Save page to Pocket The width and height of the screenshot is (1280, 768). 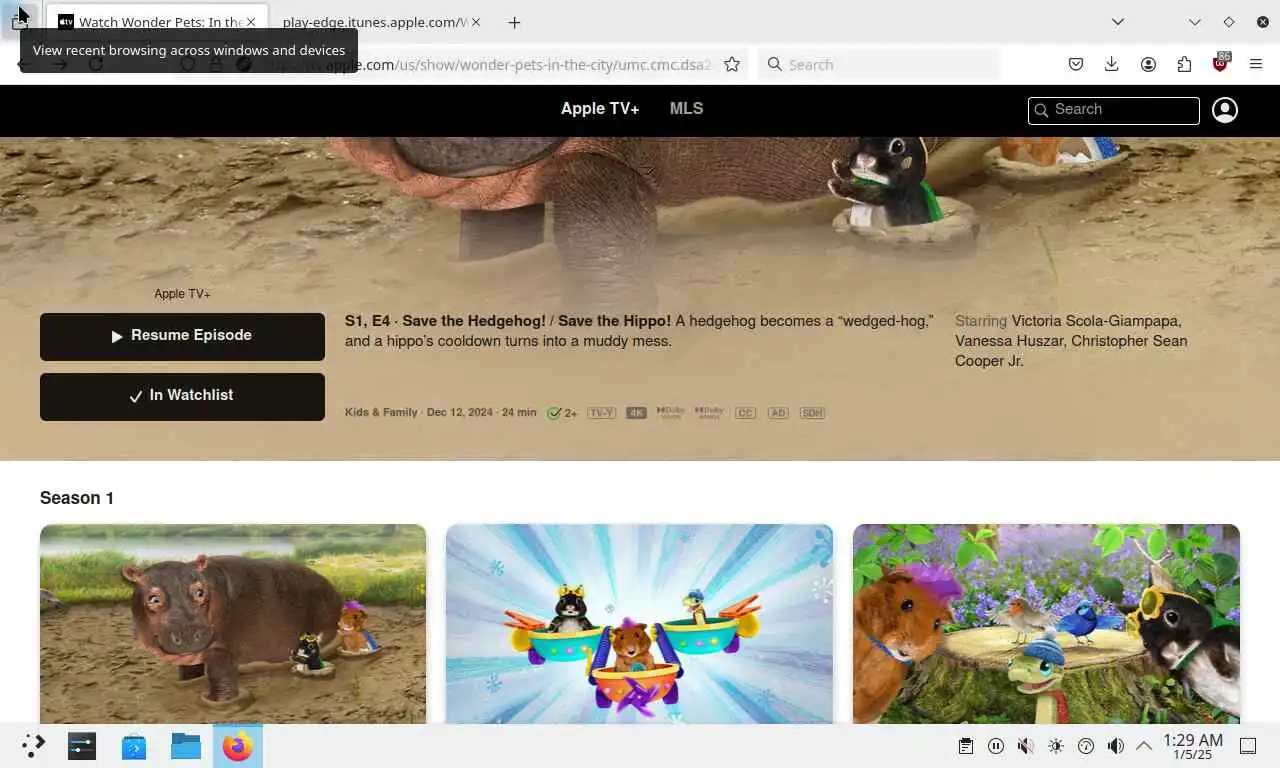pos(1076,64)
